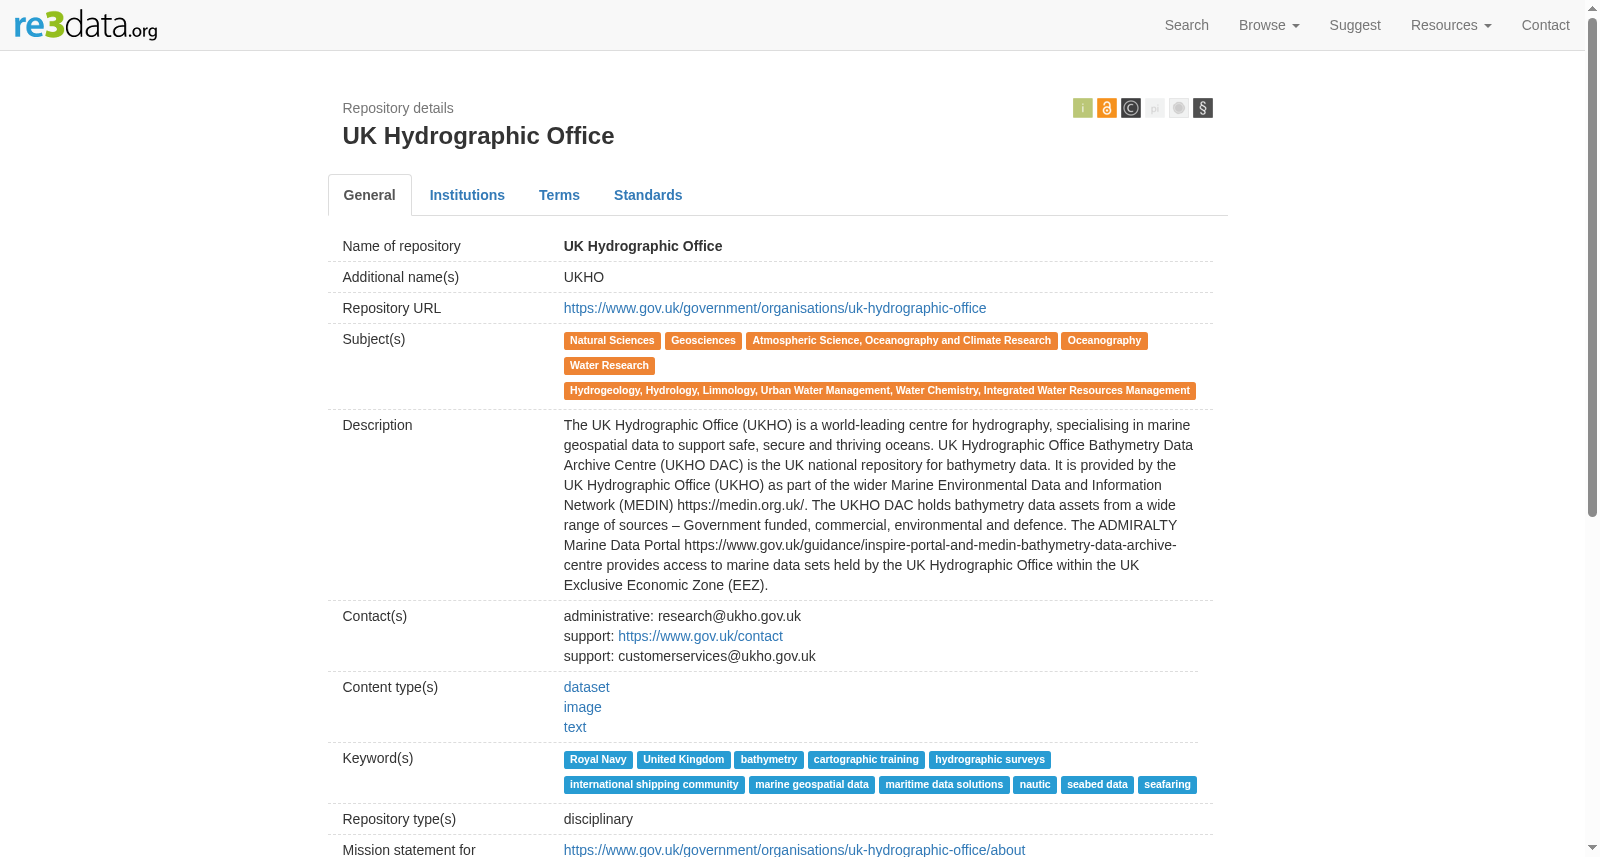Click the scrollbar up arrow
This screenshot has height=857, width=1600.
pyautogui.click(x=1592, y=7)
